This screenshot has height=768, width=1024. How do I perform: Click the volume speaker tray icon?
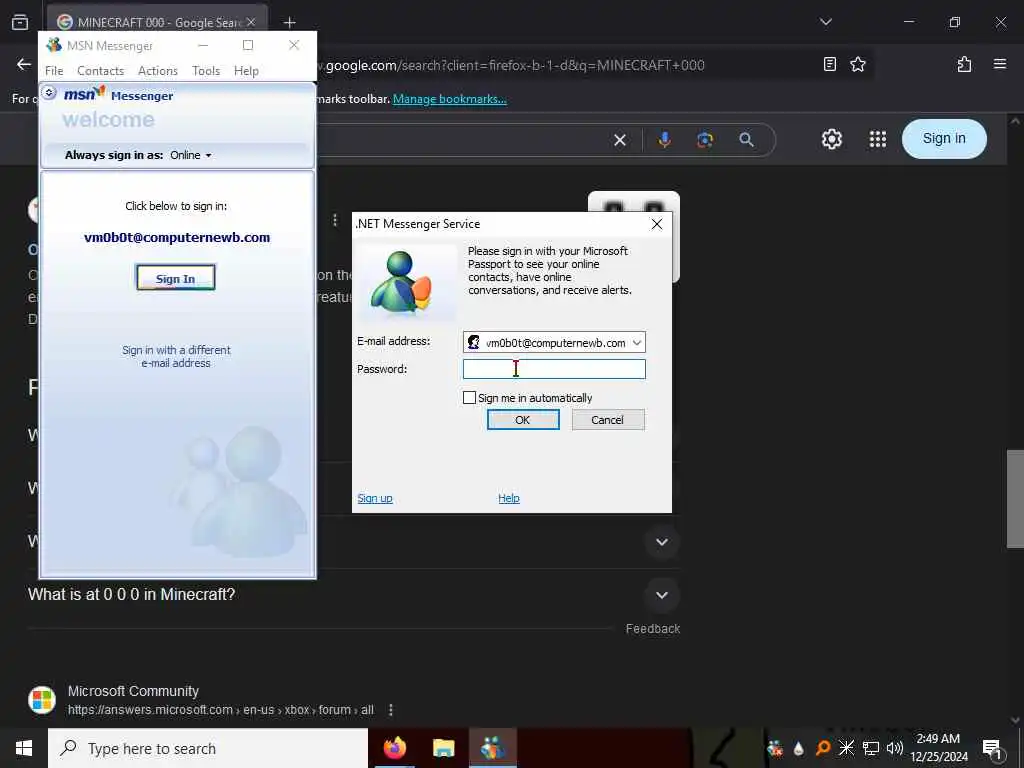895,748
